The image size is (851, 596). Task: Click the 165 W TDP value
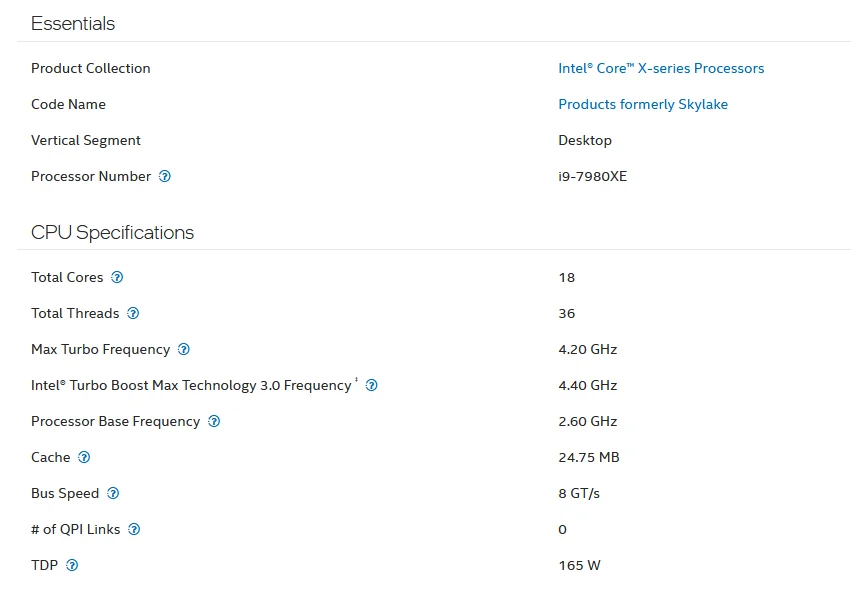click(x=579, y=566)
